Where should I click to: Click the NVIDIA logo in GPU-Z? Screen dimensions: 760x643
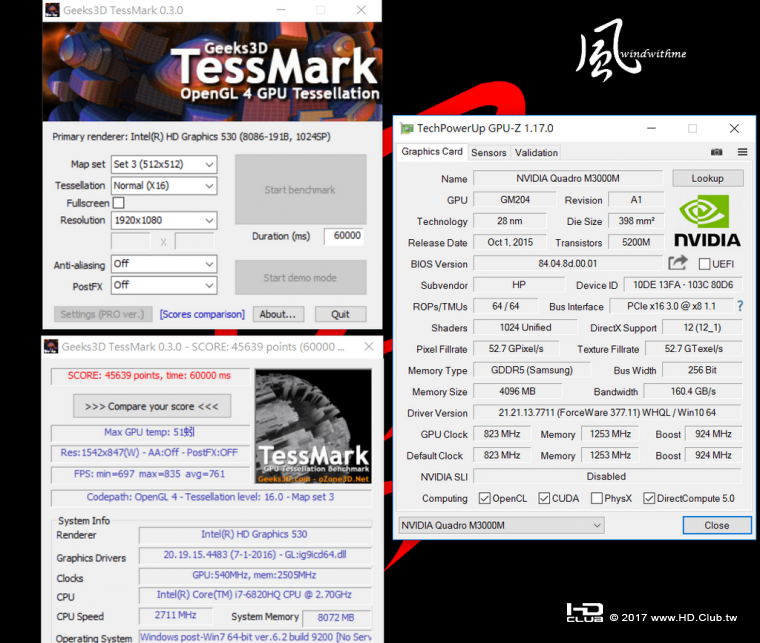coord(707,221)
